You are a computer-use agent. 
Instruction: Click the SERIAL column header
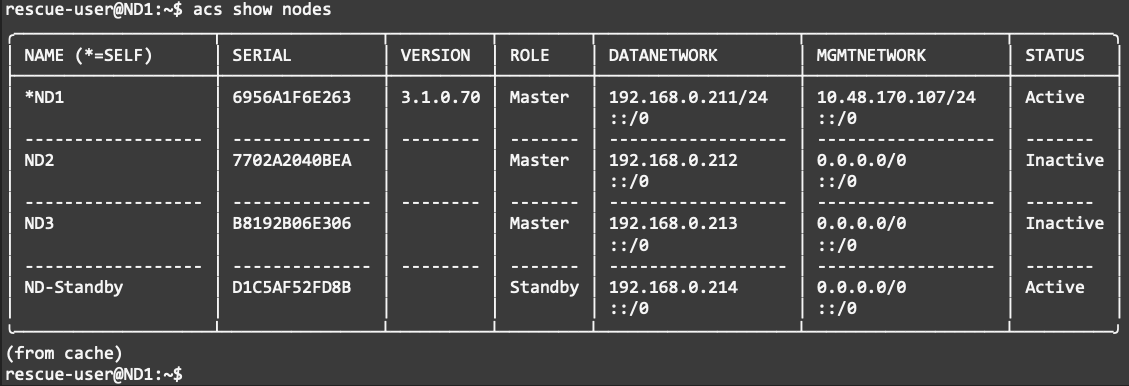tap(261, 55)
